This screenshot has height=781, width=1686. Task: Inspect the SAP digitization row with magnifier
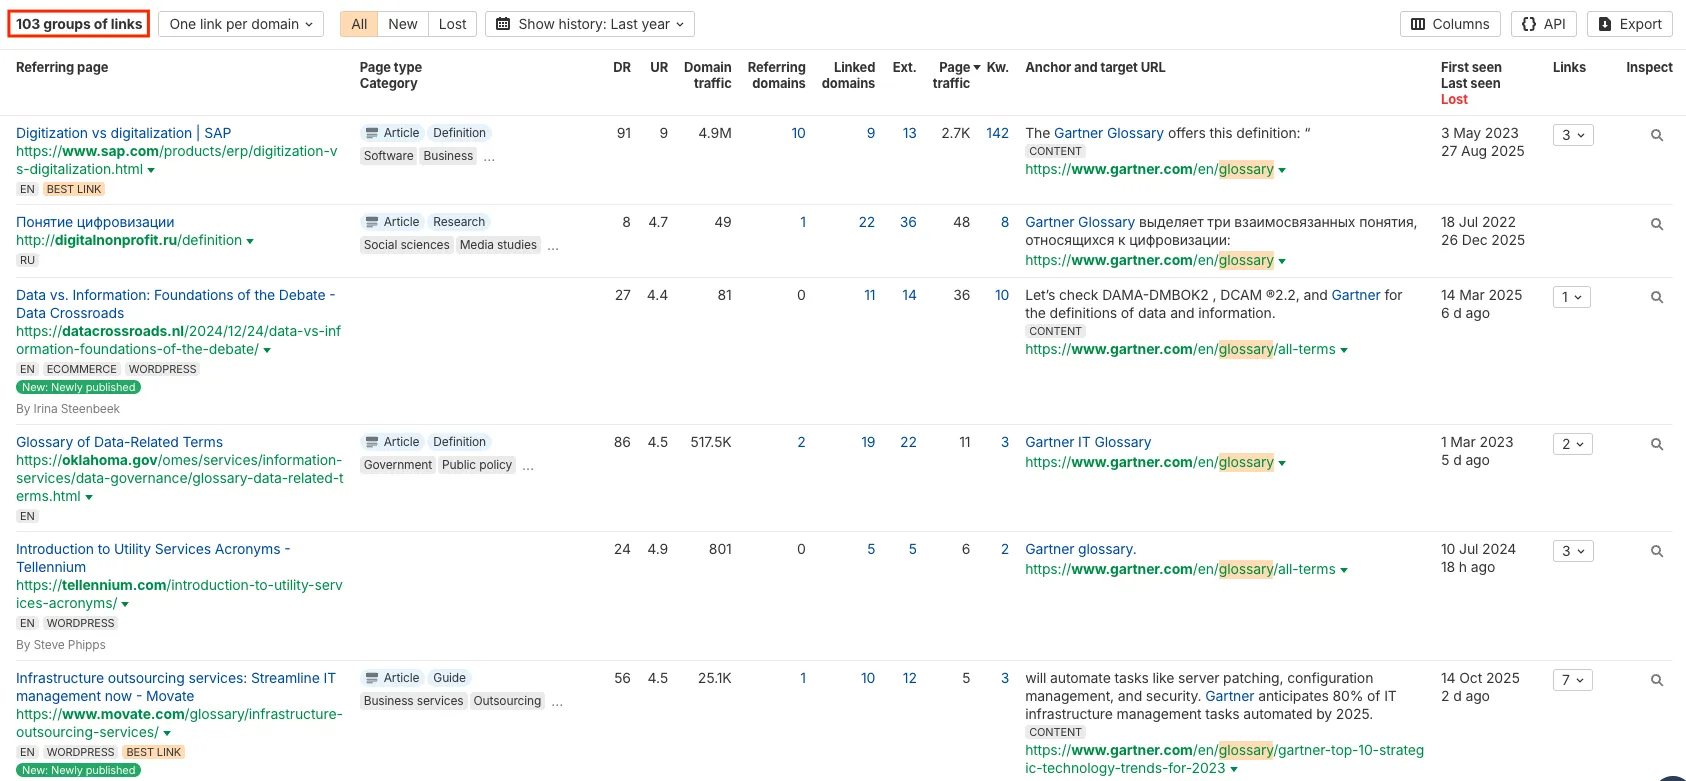pos(1656,135)
